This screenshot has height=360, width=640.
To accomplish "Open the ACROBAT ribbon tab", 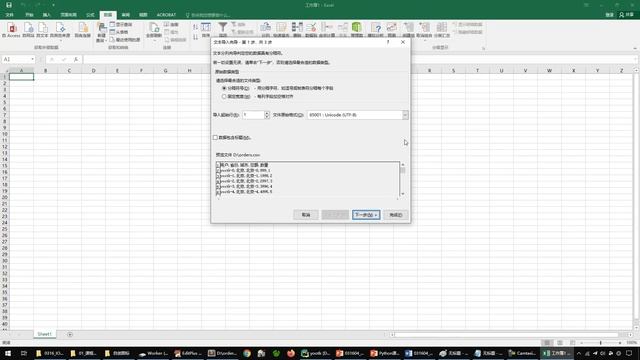I will click(x=167, y=15).
